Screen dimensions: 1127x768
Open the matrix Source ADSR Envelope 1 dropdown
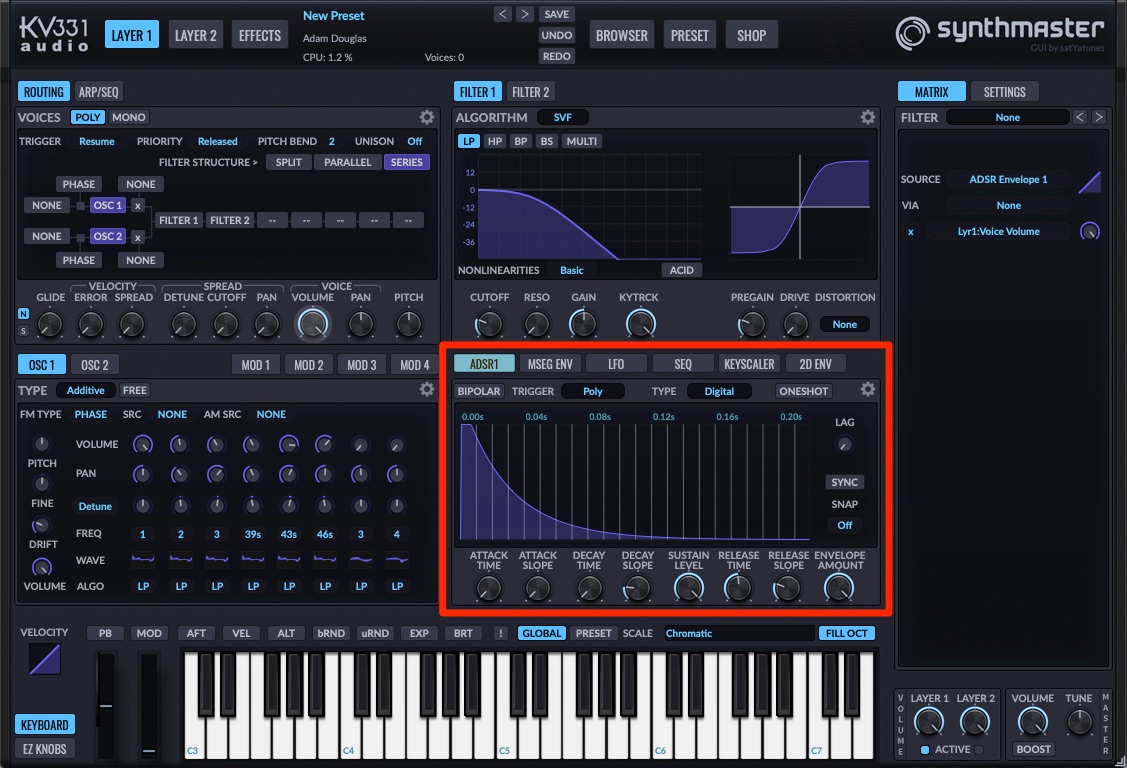[1008, 179]
